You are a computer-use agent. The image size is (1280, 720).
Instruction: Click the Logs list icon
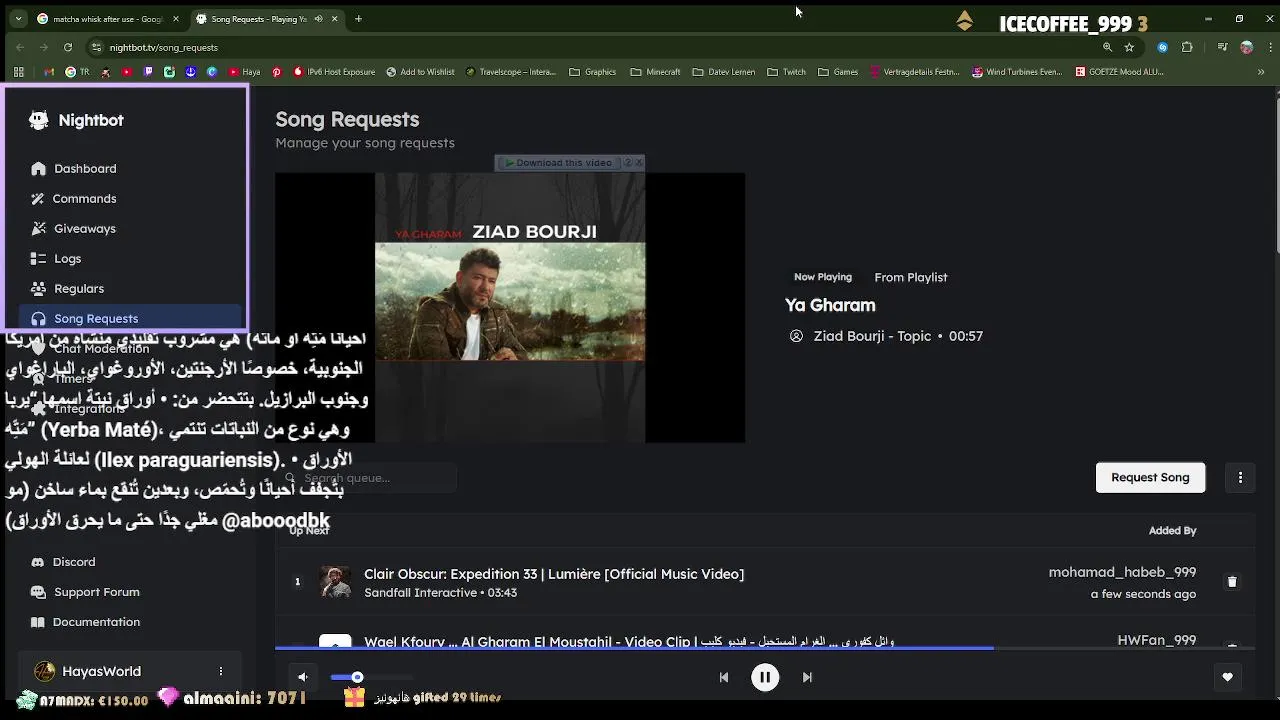38,259
